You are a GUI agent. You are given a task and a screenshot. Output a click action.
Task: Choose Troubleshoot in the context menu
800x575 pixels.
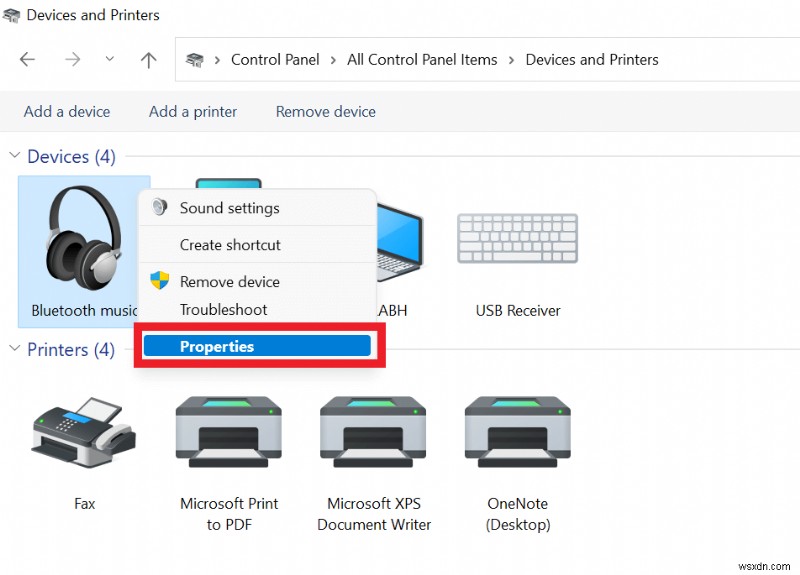223,310
